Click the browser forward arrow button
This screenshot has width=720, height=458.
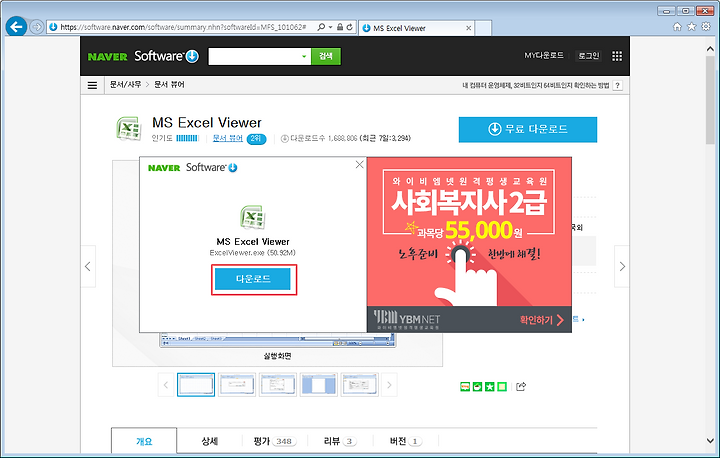tap(37, 27)
